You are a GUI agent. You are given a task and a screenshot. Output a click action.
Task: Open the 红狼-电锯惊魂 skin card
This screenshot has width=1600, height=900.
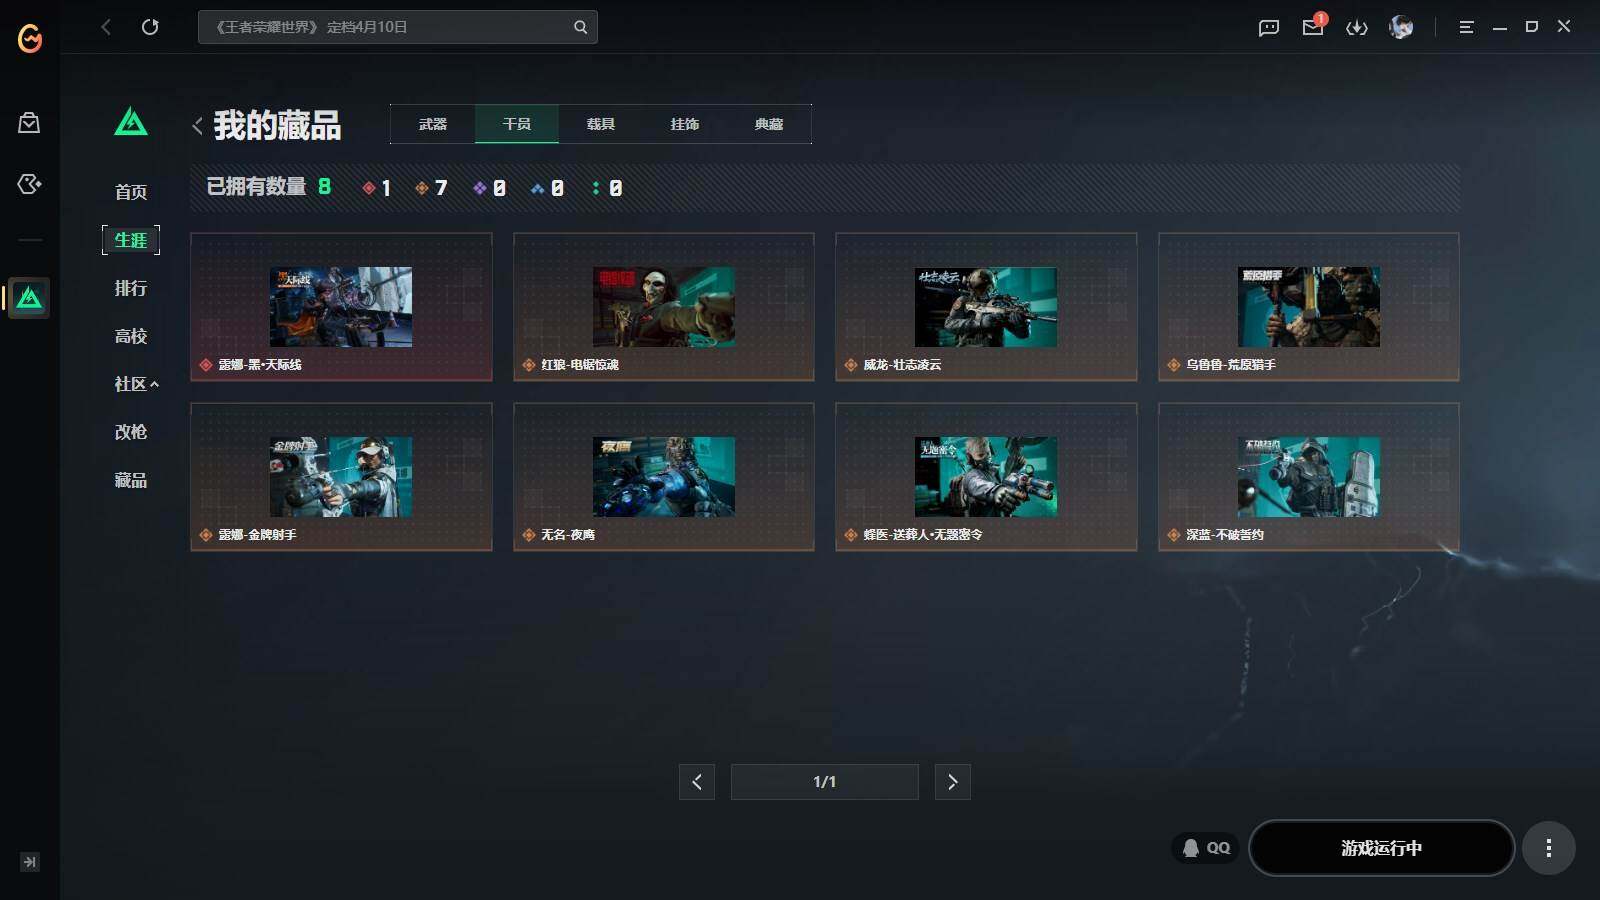[664, 307]
